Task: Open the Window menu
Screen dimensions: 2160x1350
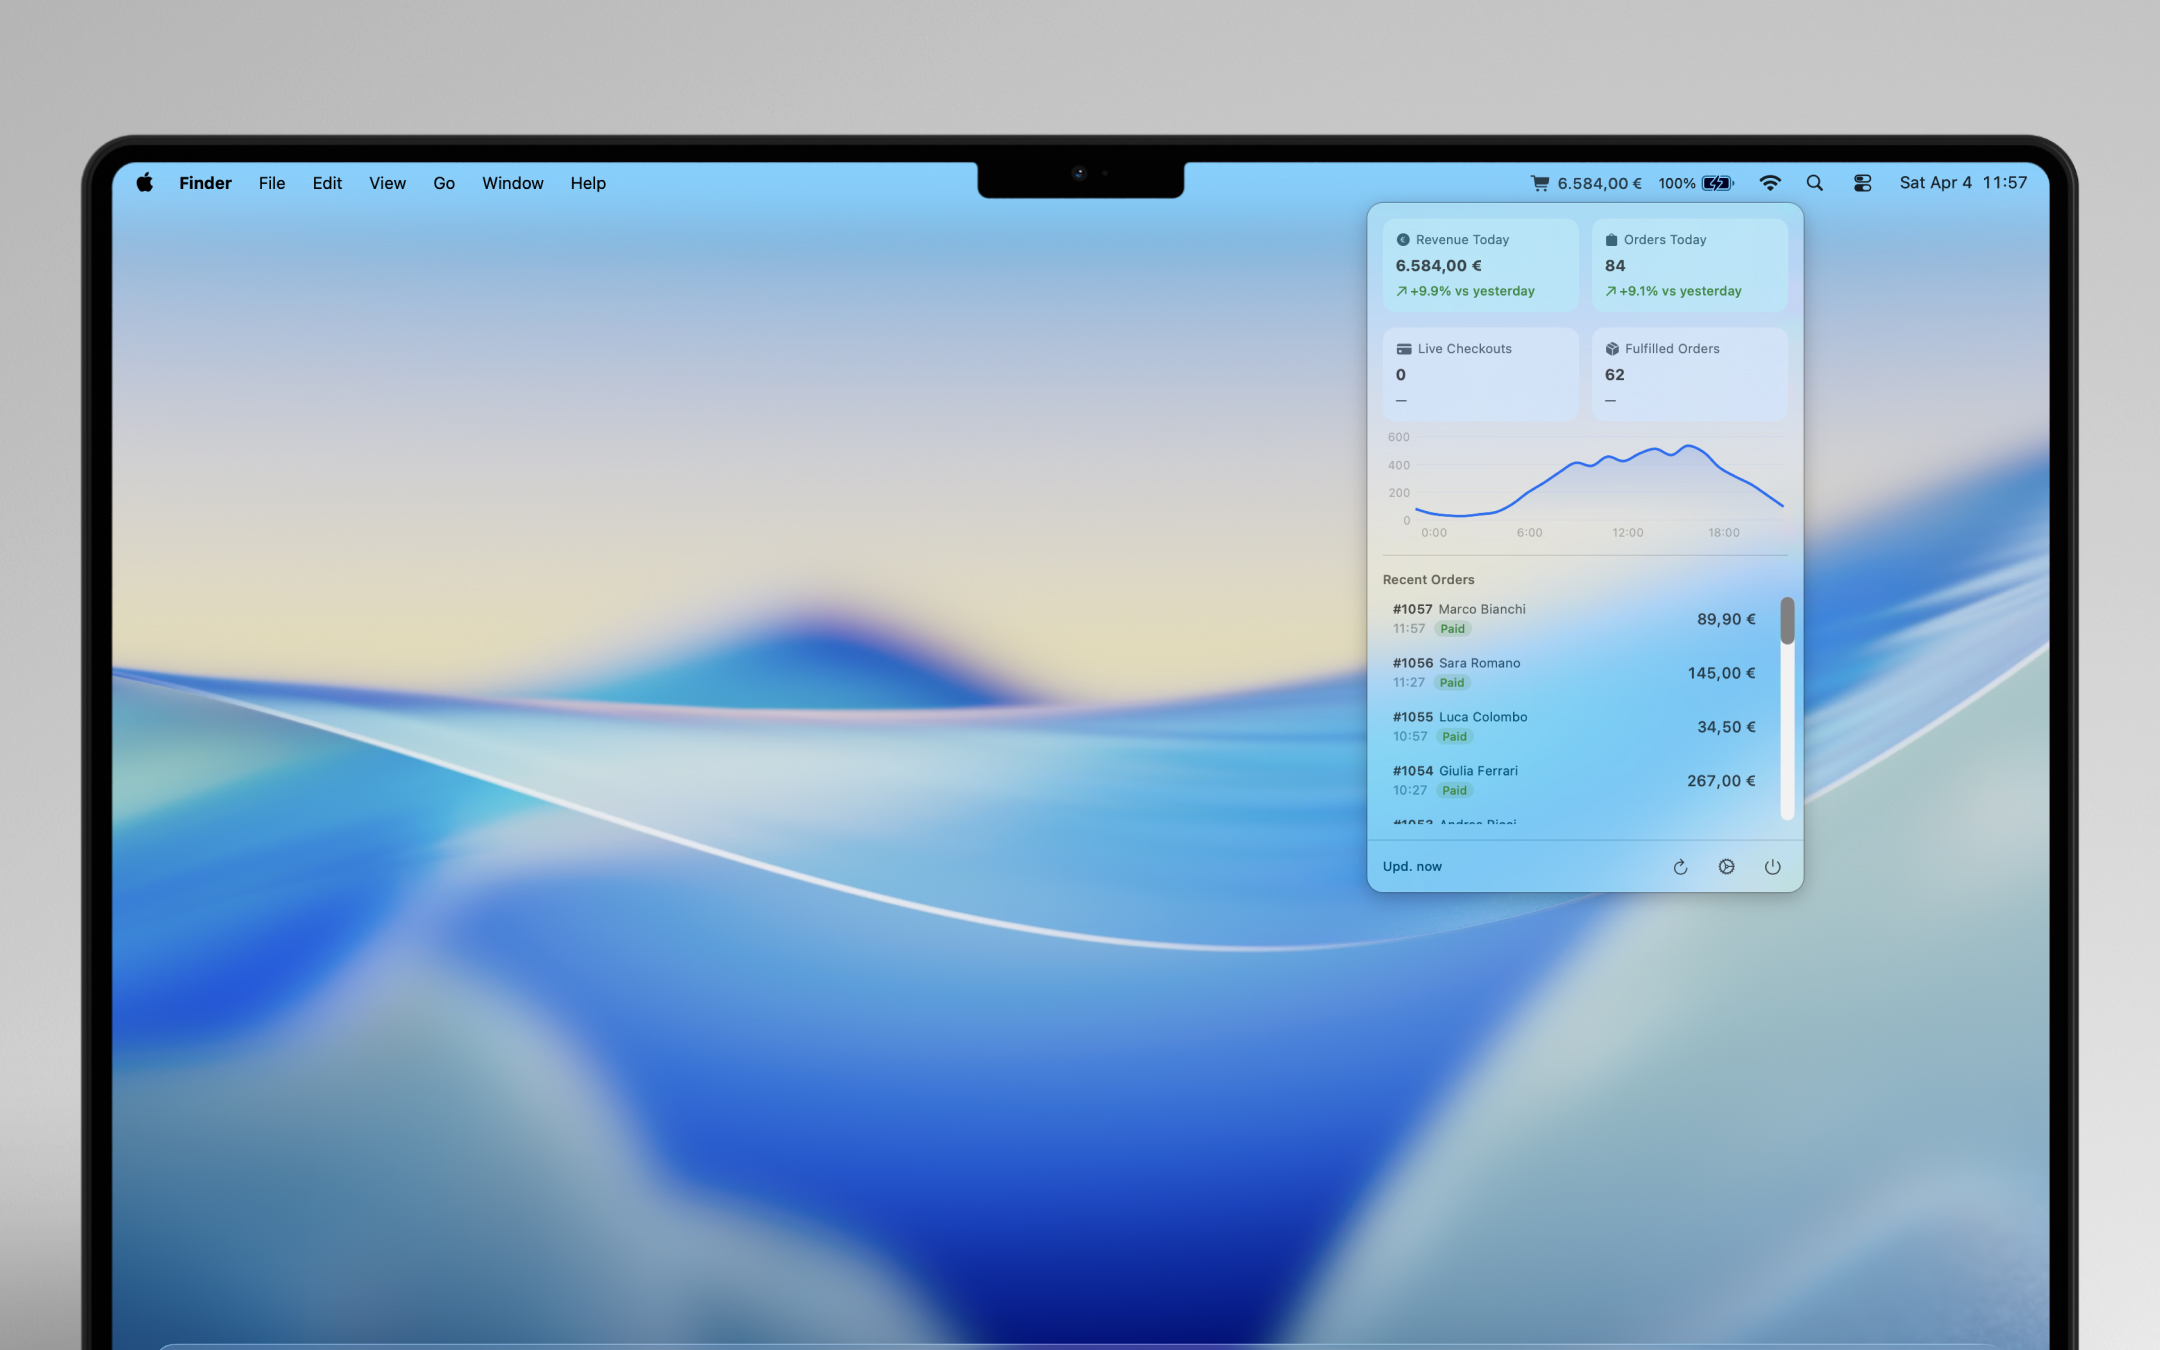Action: click(x=513, y=183)
